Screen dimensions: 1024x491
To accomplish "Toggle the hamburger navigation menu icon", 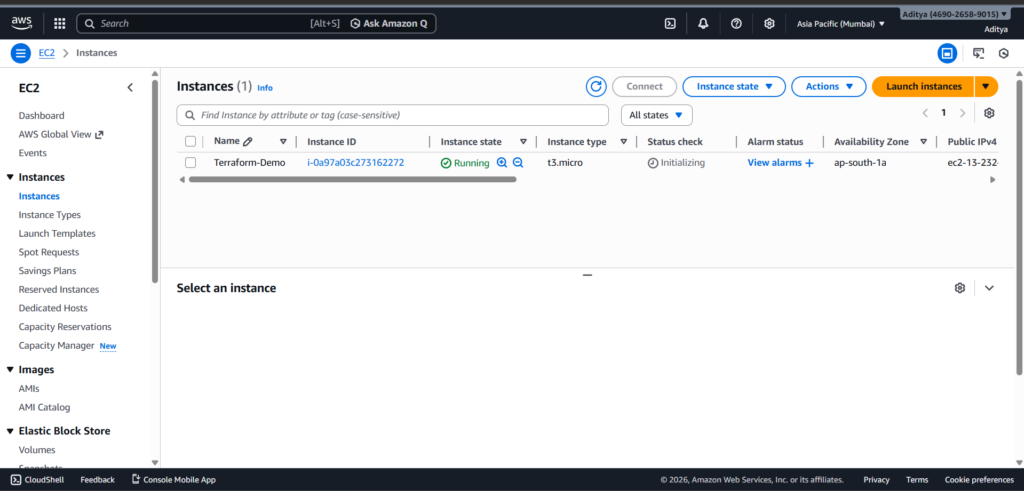I will pyautogui.click(x=21, y=53).
